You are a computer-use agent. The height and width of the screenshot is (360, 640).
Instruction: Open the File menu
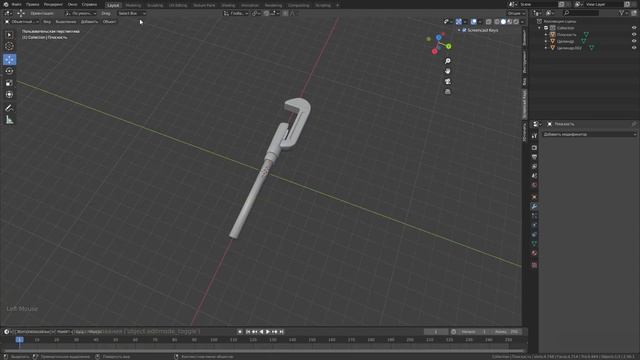coord(16,4)
